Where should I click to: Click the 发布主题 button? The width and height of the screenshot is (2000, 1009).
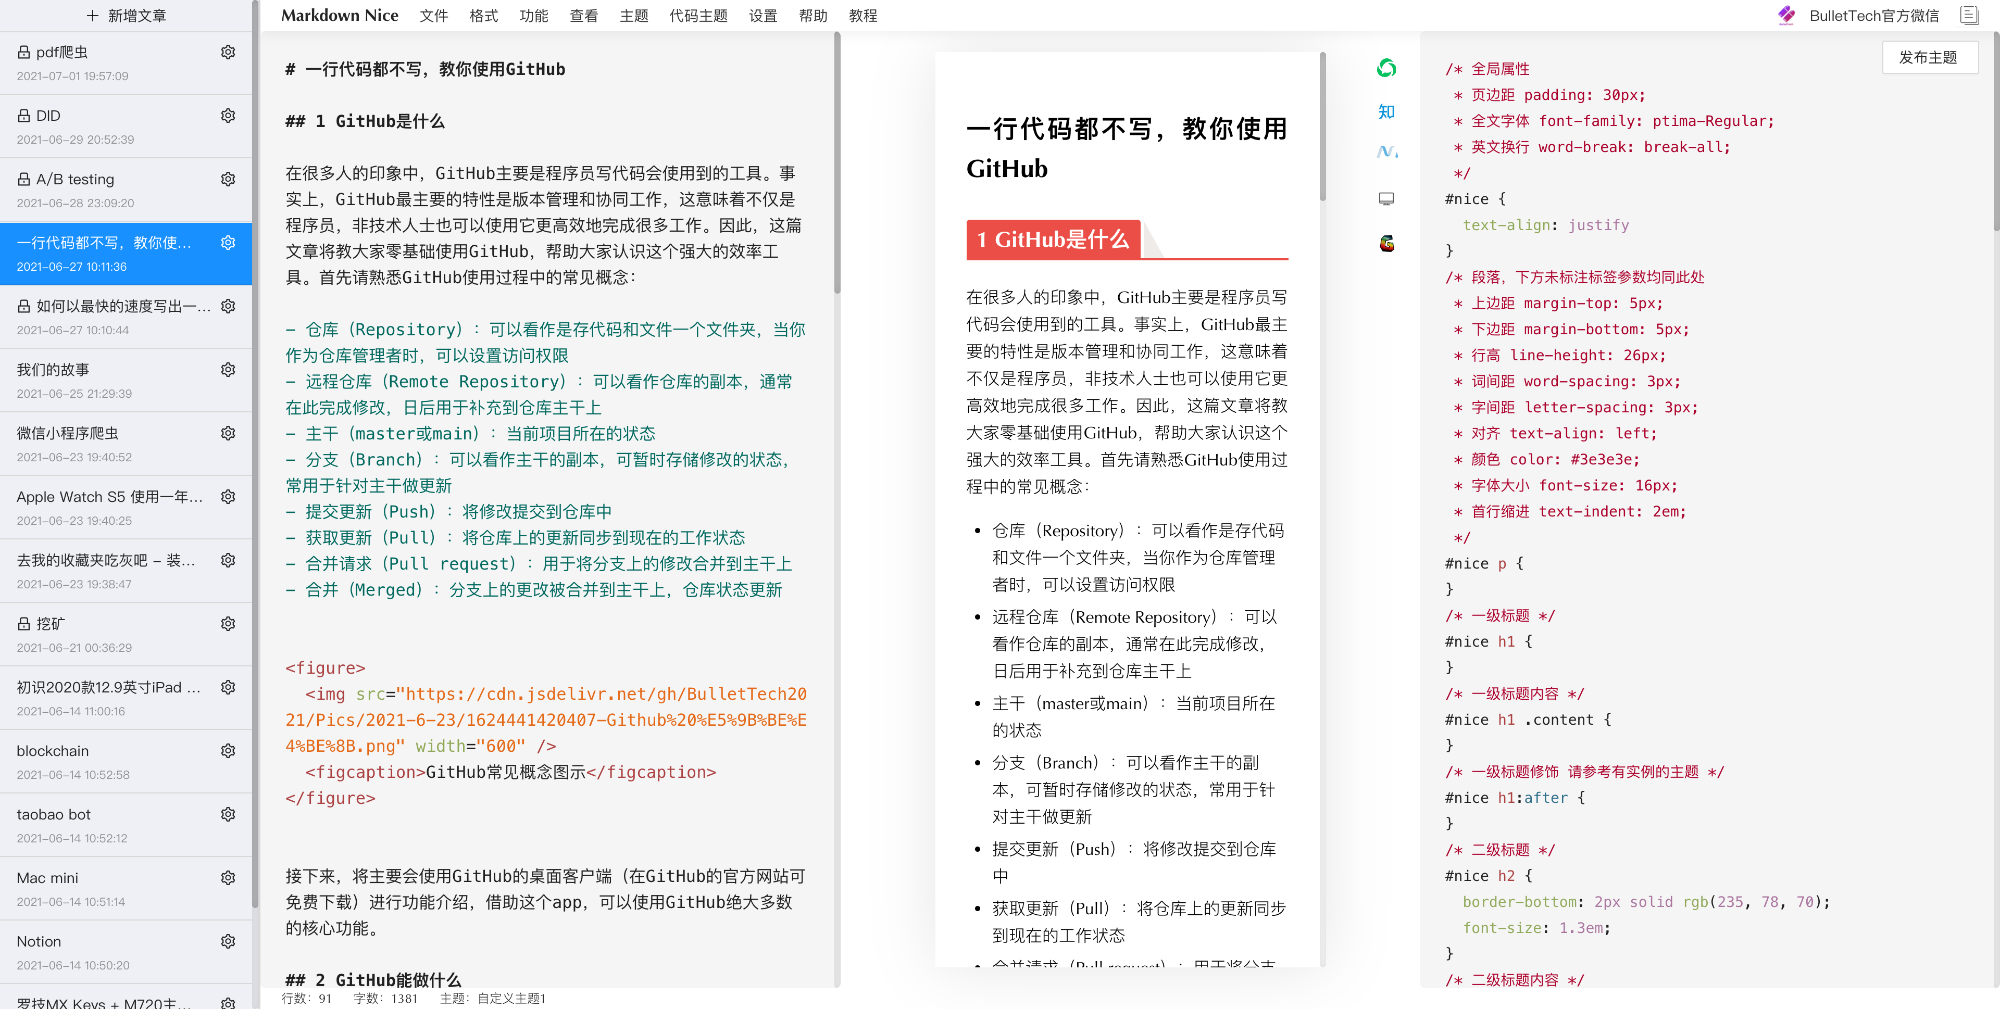coord(1929,58)
